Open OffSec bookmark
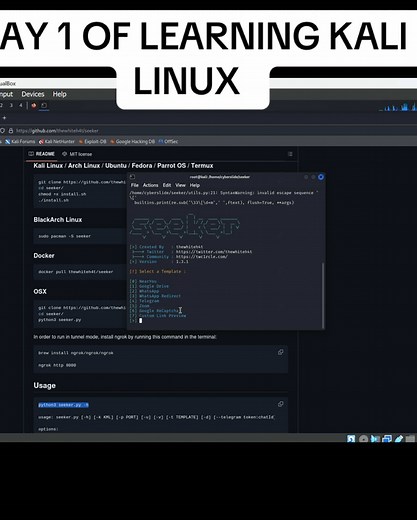This screenshot has width=417, height=520. [168, 142]
